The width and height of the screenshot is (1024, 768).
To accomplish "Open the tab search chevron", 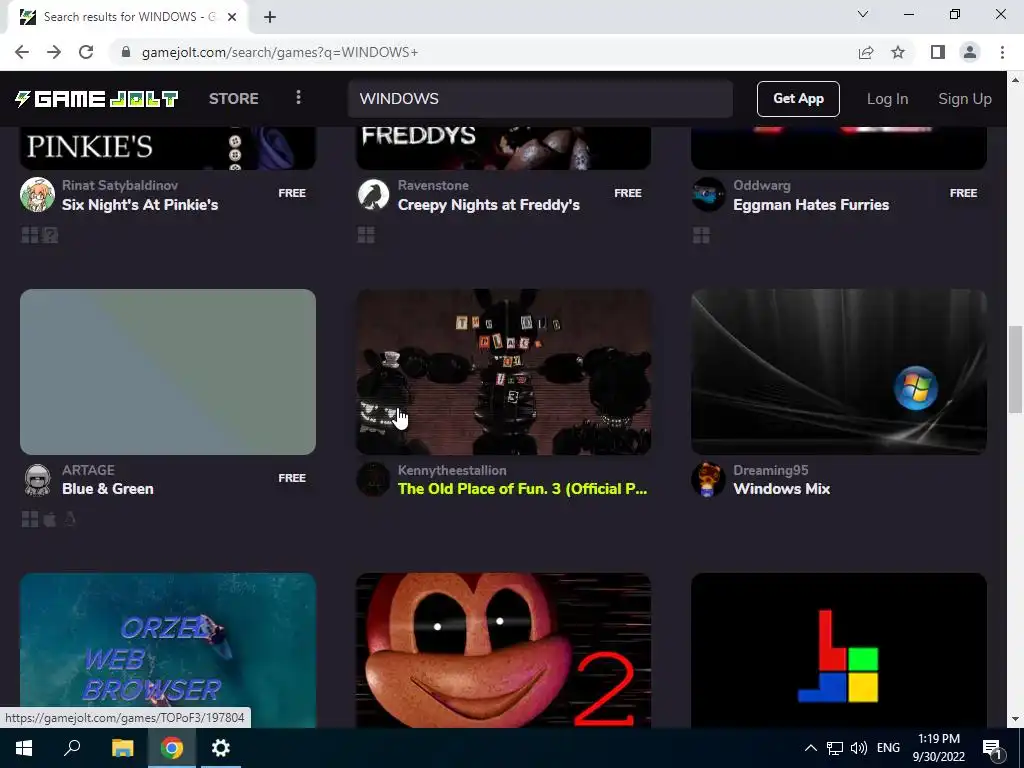I will (x=863, y=14).
